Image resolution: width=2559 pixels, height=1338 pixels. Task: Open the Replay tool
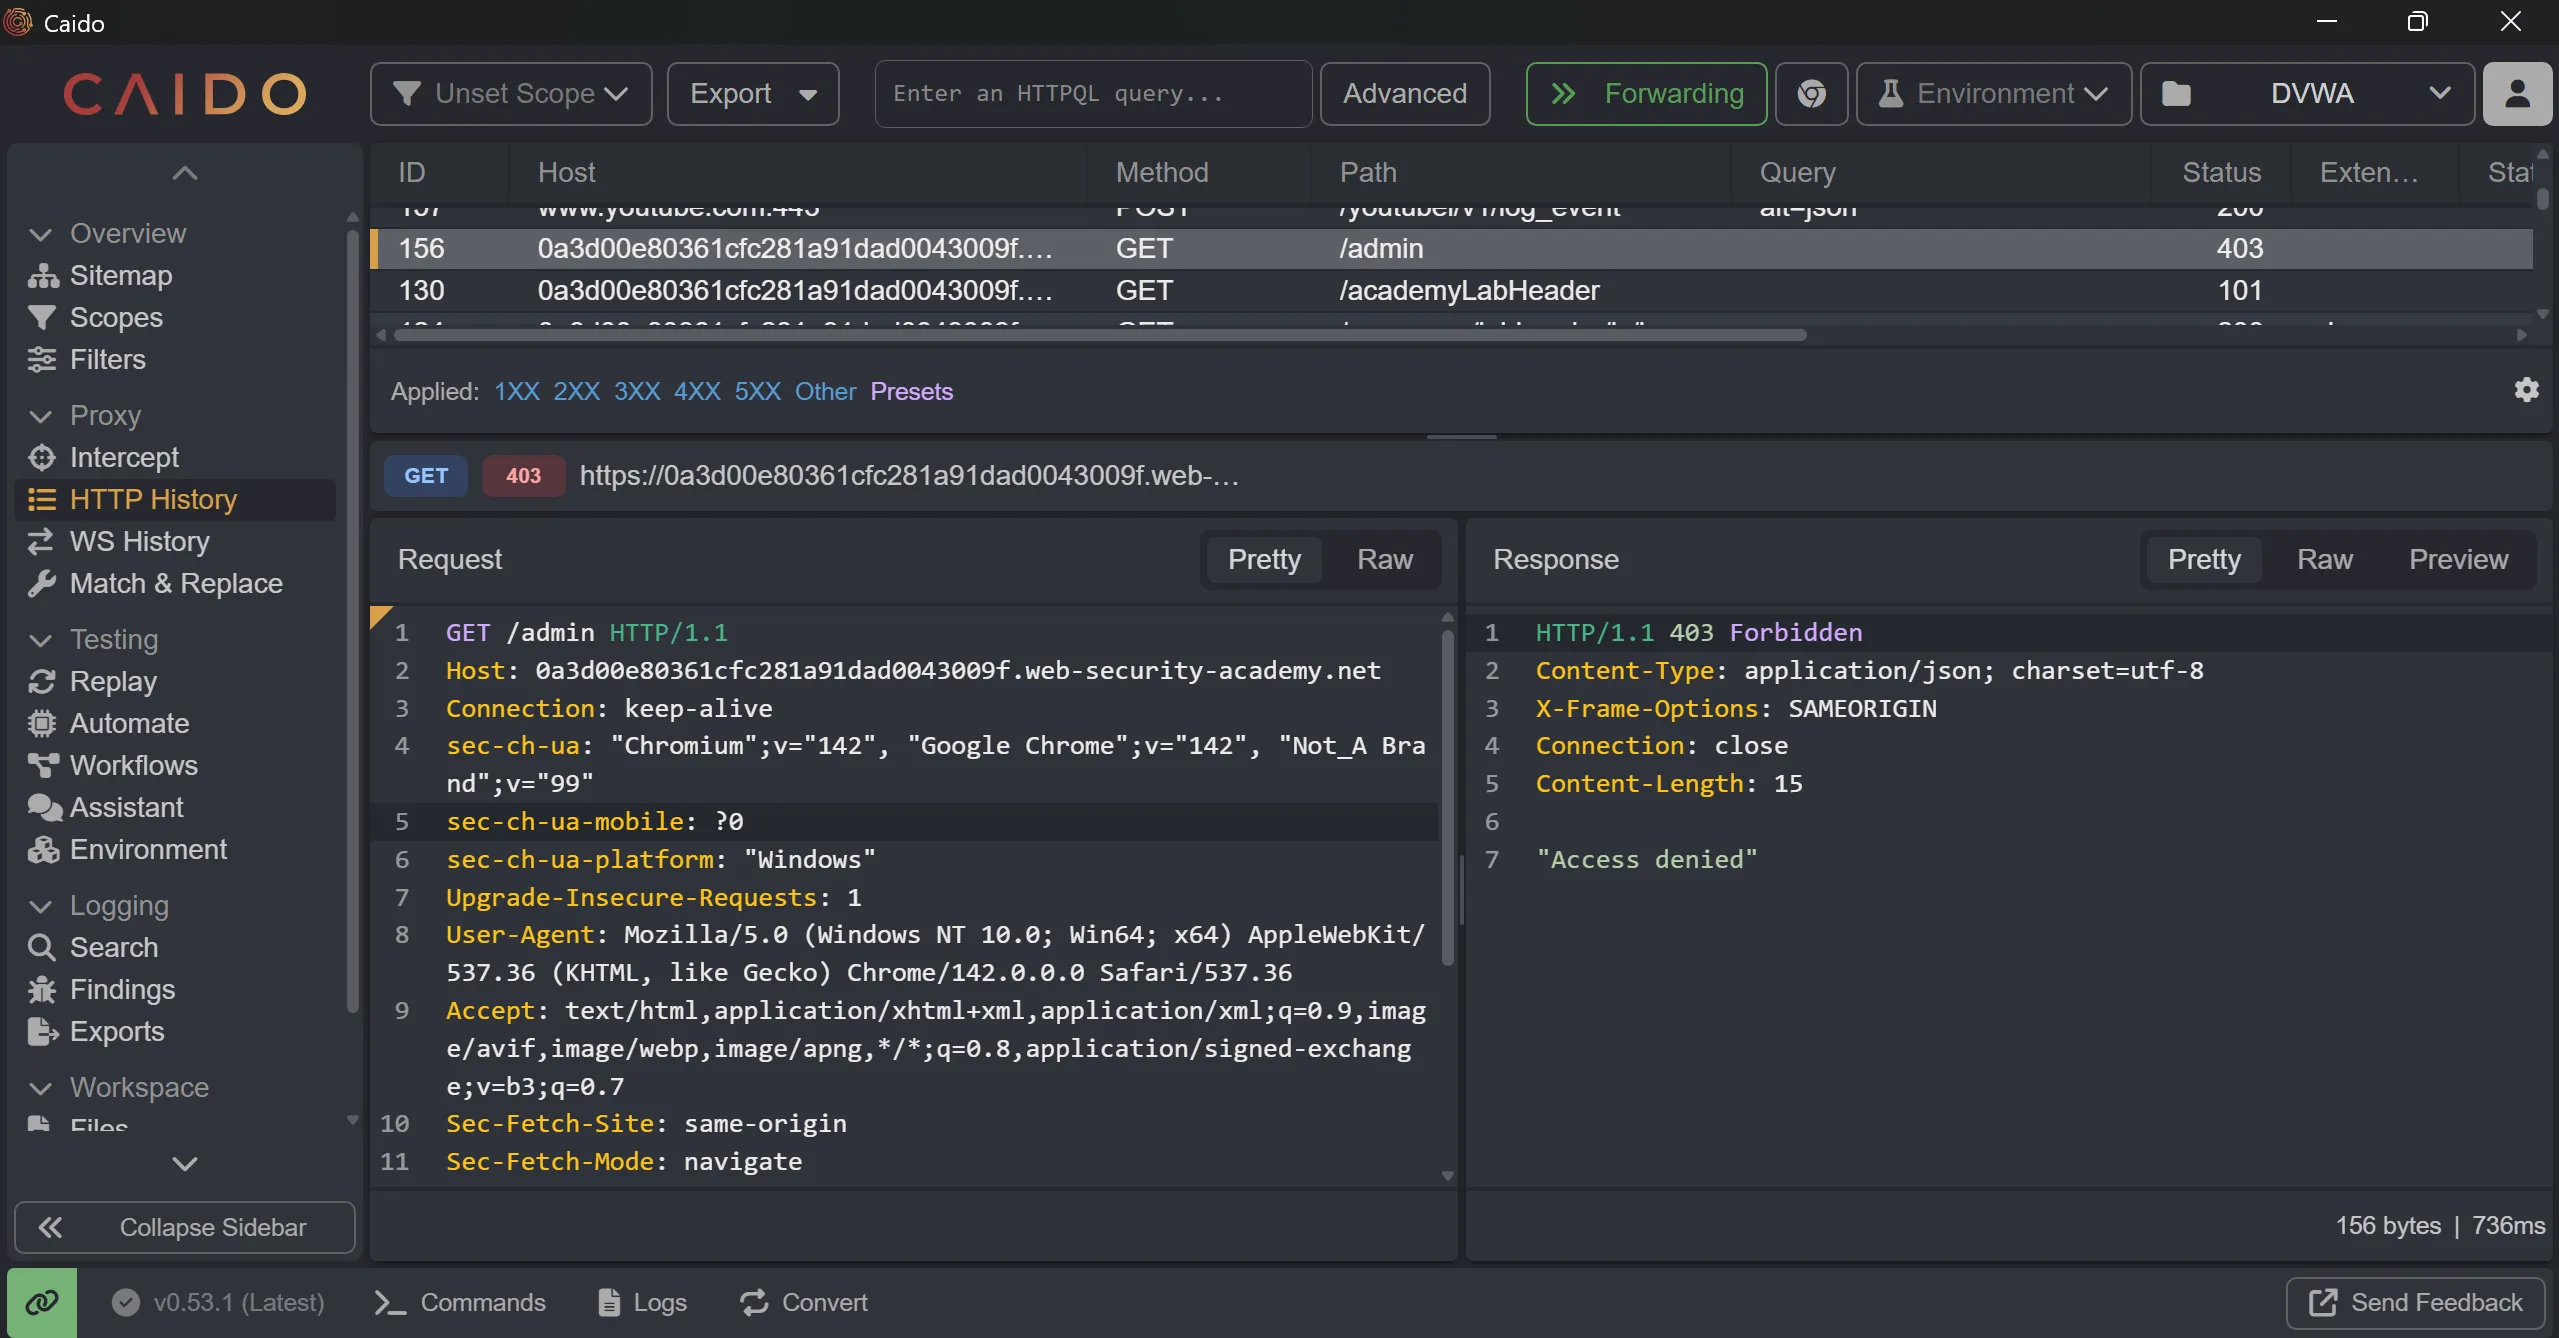click(113, 681)
